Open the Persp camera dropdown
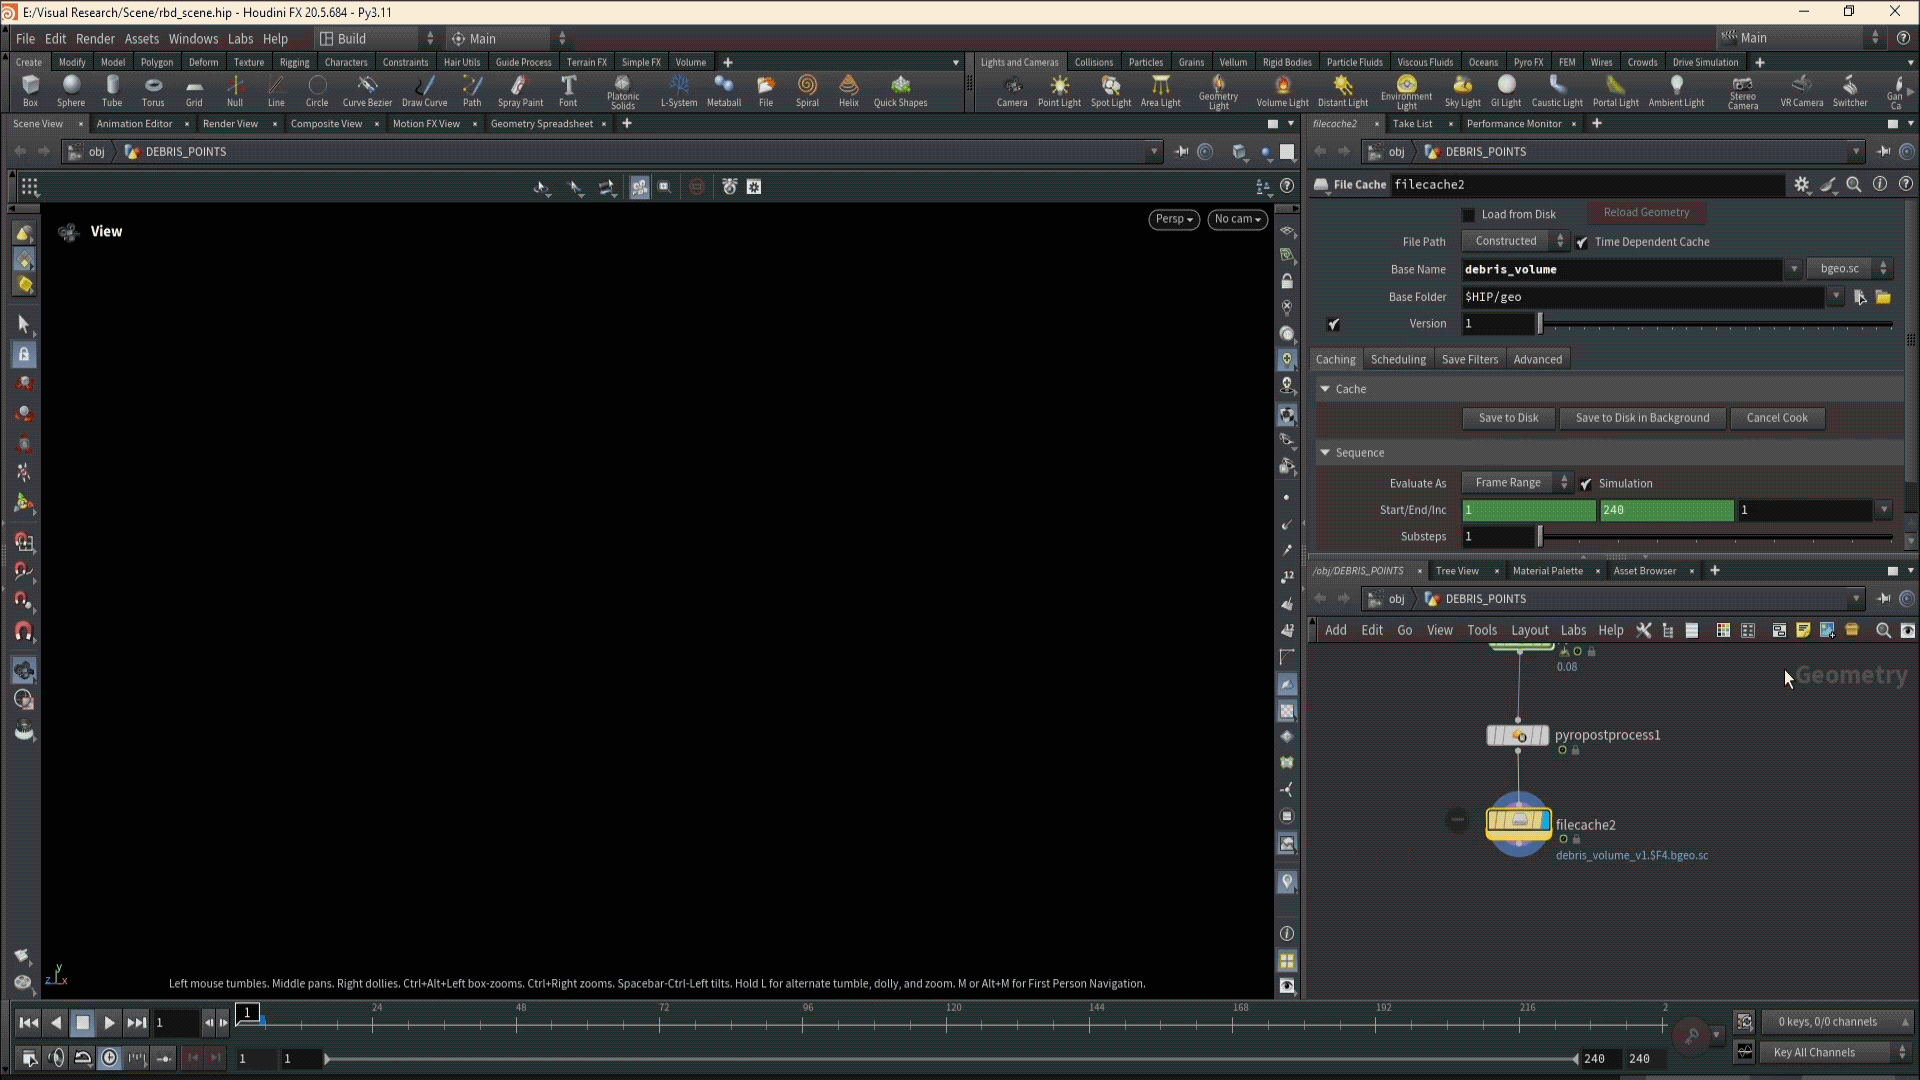 click(x=1174, y=219)
